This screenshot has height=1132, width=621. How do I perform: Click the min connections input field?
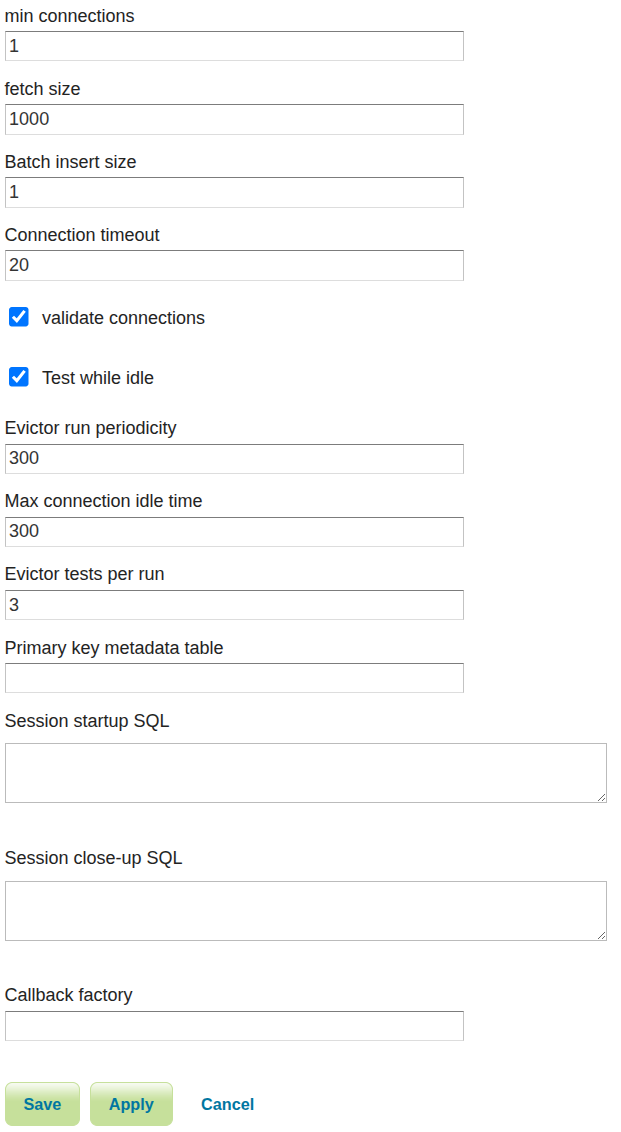[234, 46]
